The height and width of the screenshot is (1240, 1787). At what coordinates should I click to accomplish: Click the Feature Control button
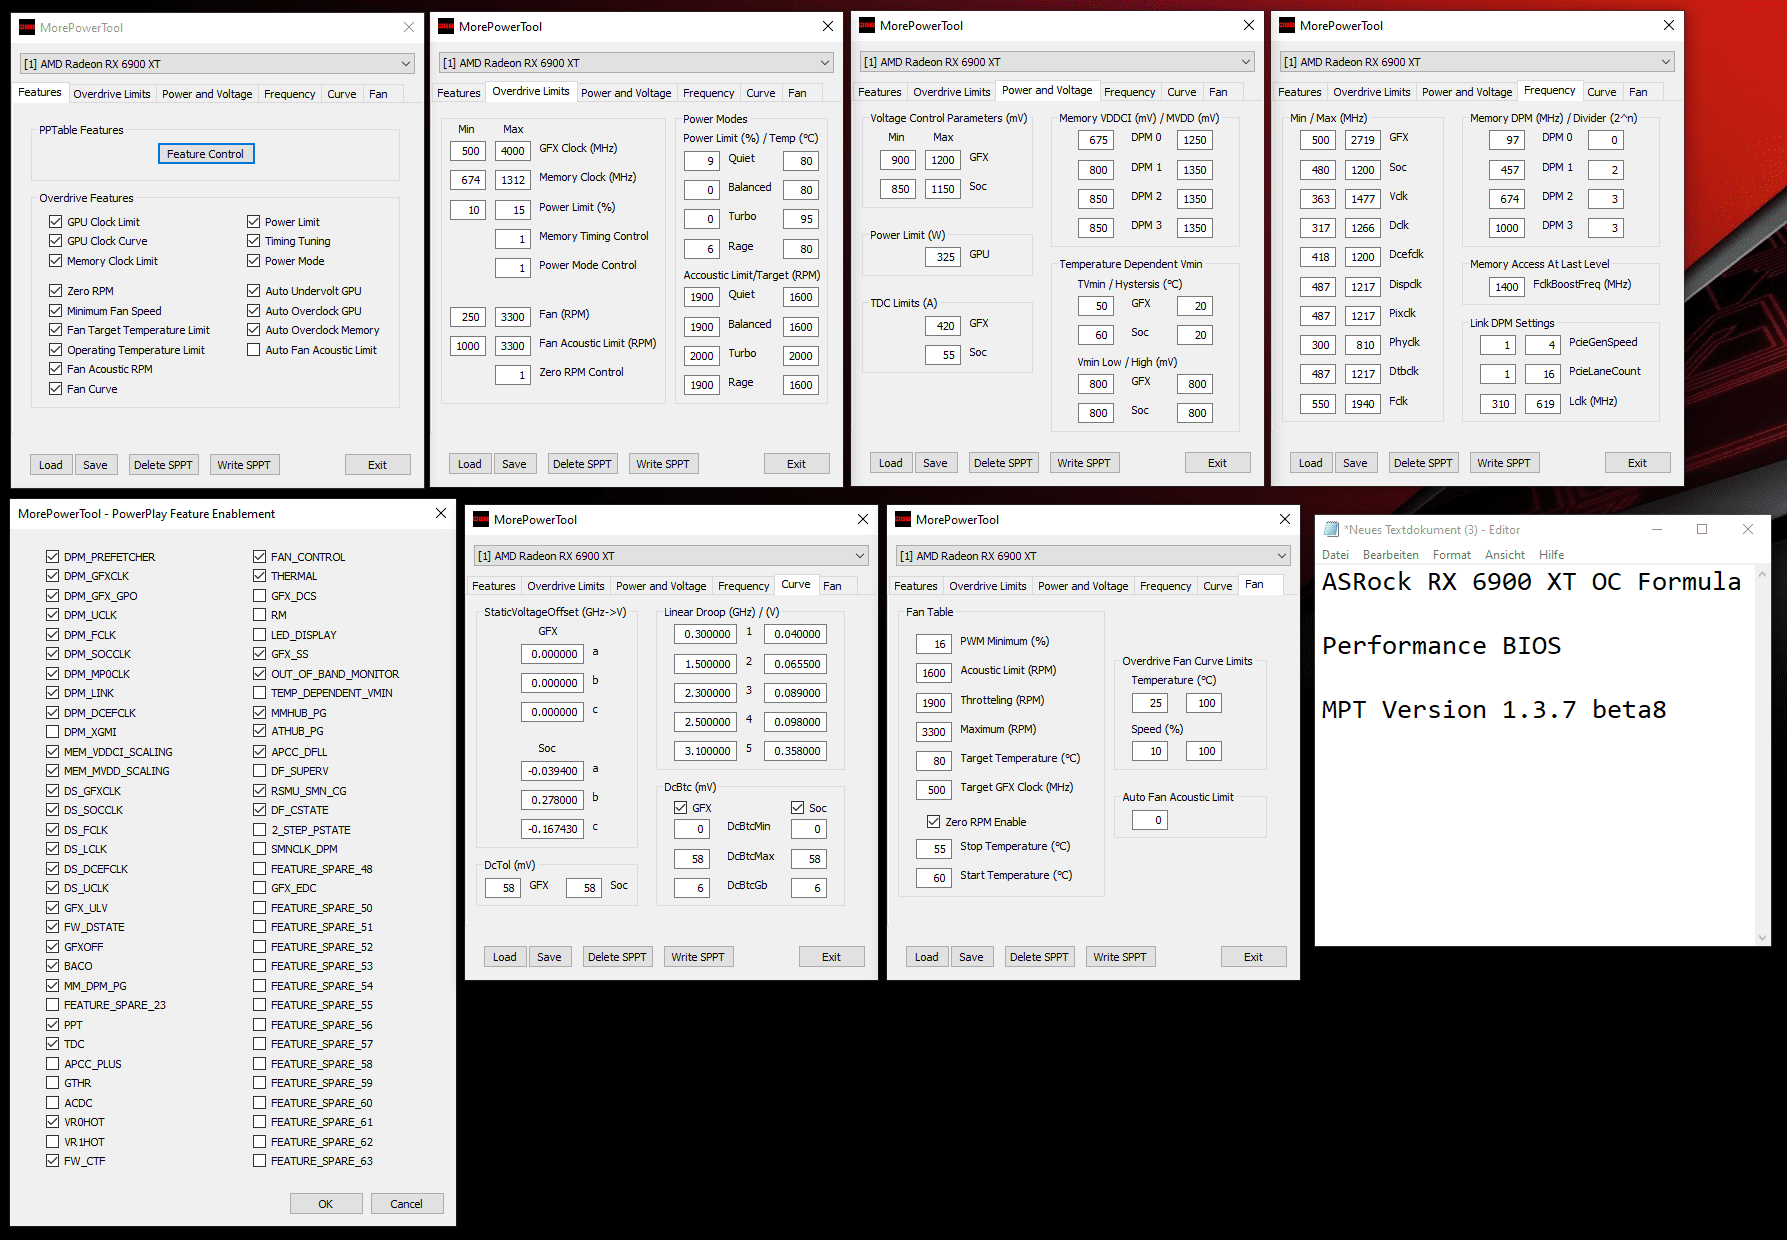point(205,154)
